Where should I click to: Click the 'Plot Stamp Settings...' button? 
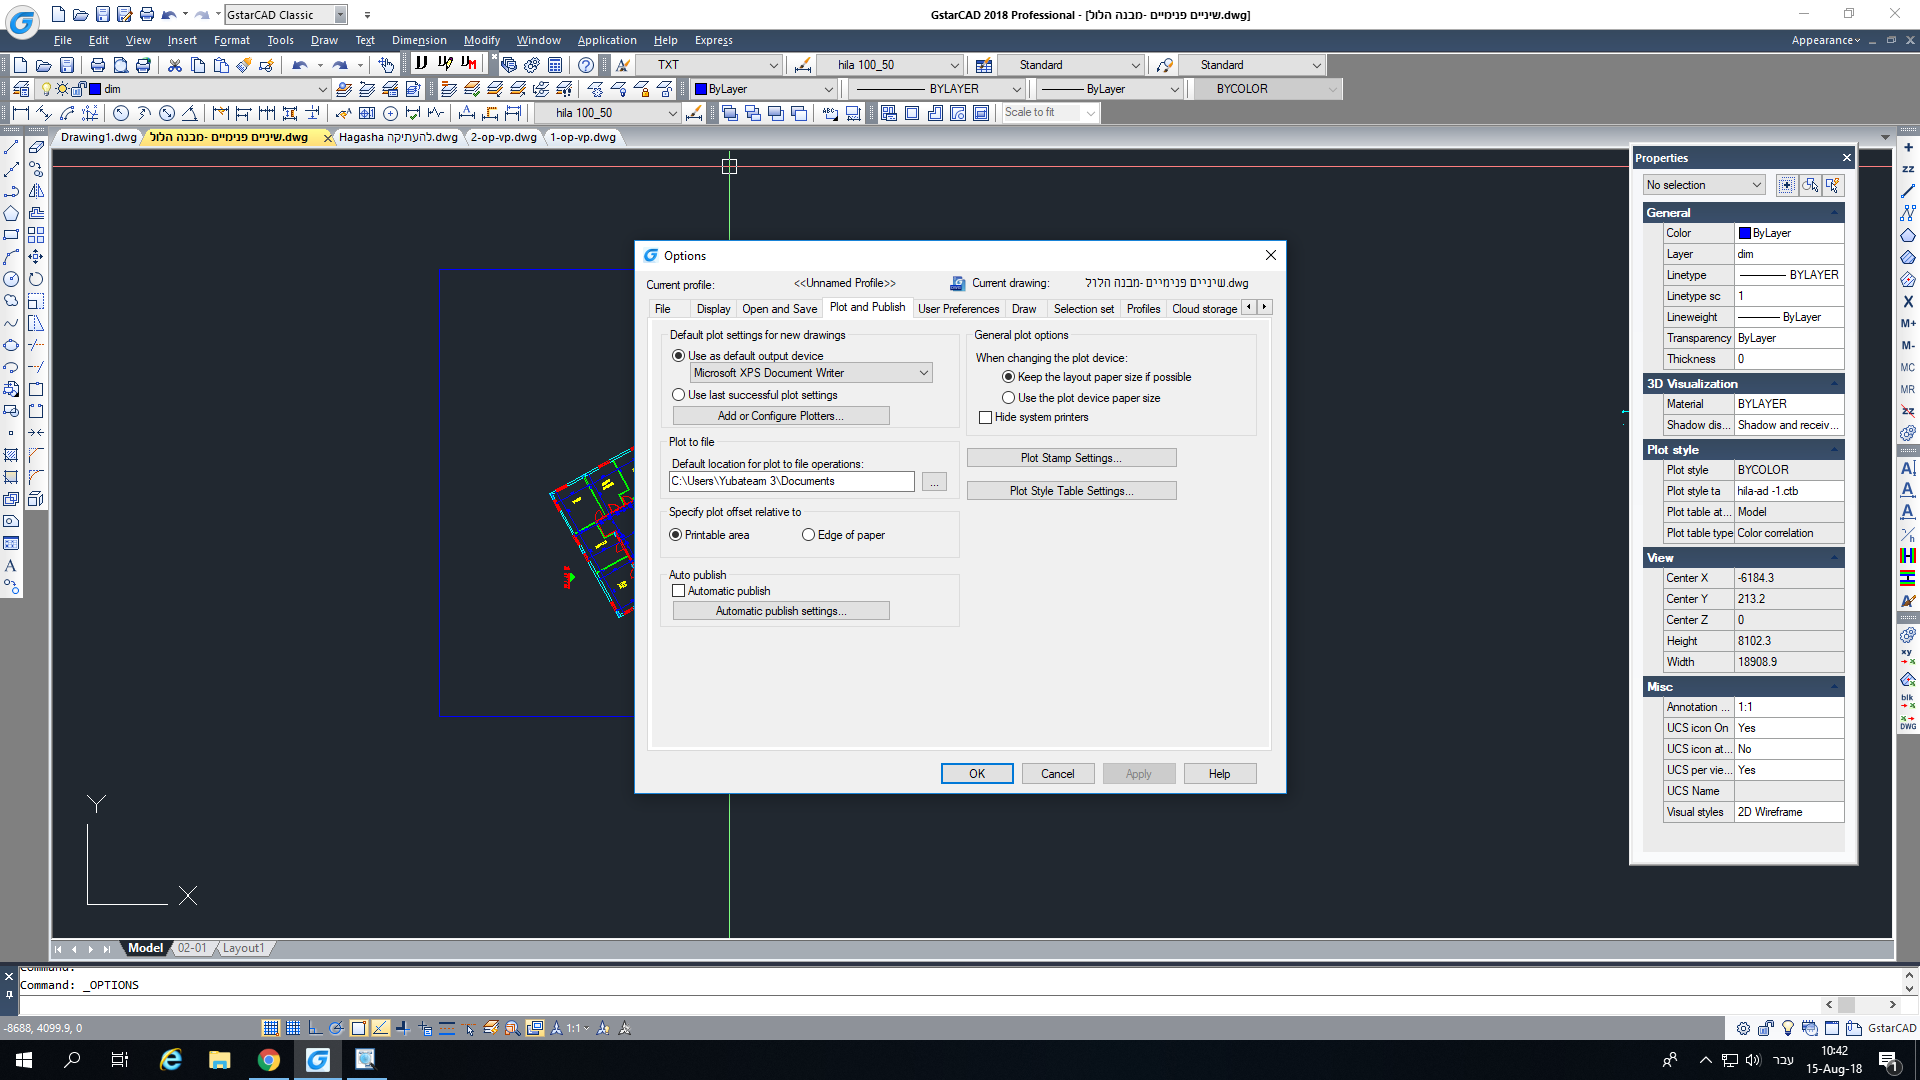(1071, 458)
